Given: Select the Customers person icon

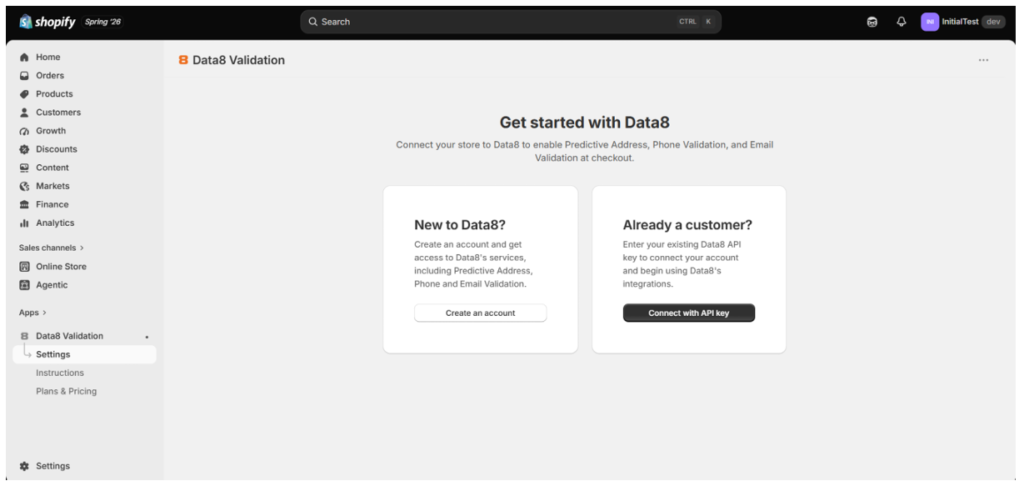Looking at the screenshot, I should coord(24,112).
